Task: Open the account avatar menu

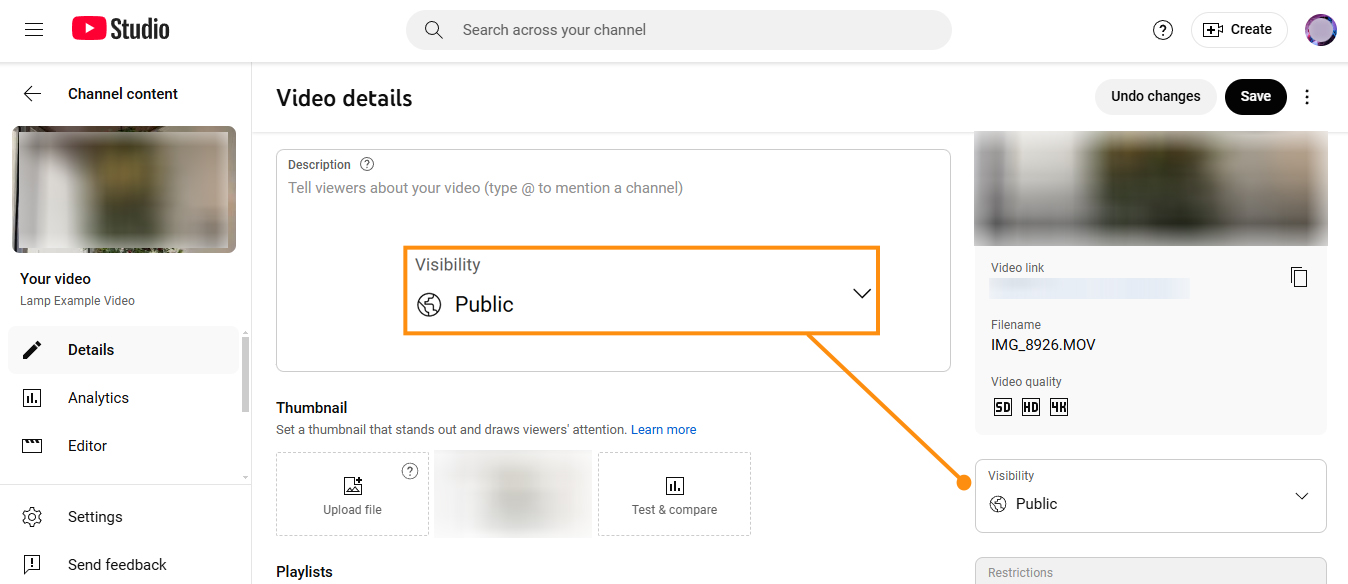Action: coord(1320,30)
